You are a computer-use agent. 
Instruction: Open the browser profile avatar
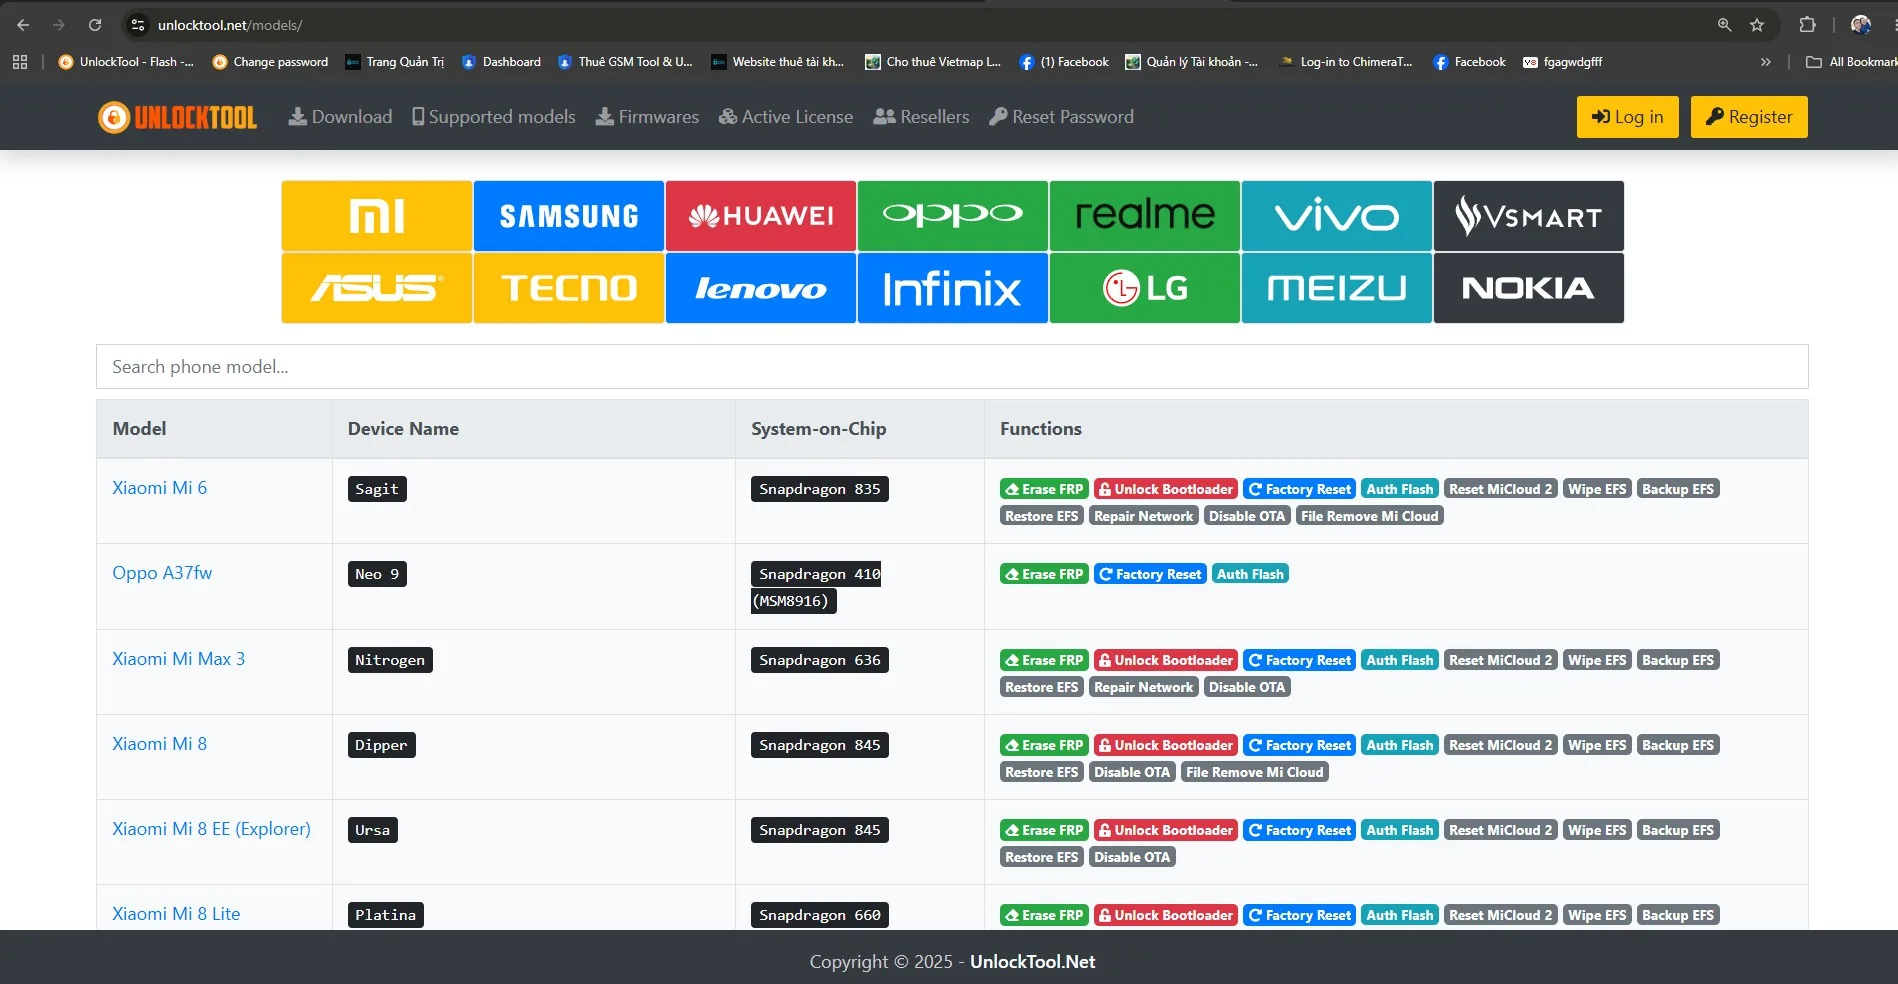point(1860,25)
